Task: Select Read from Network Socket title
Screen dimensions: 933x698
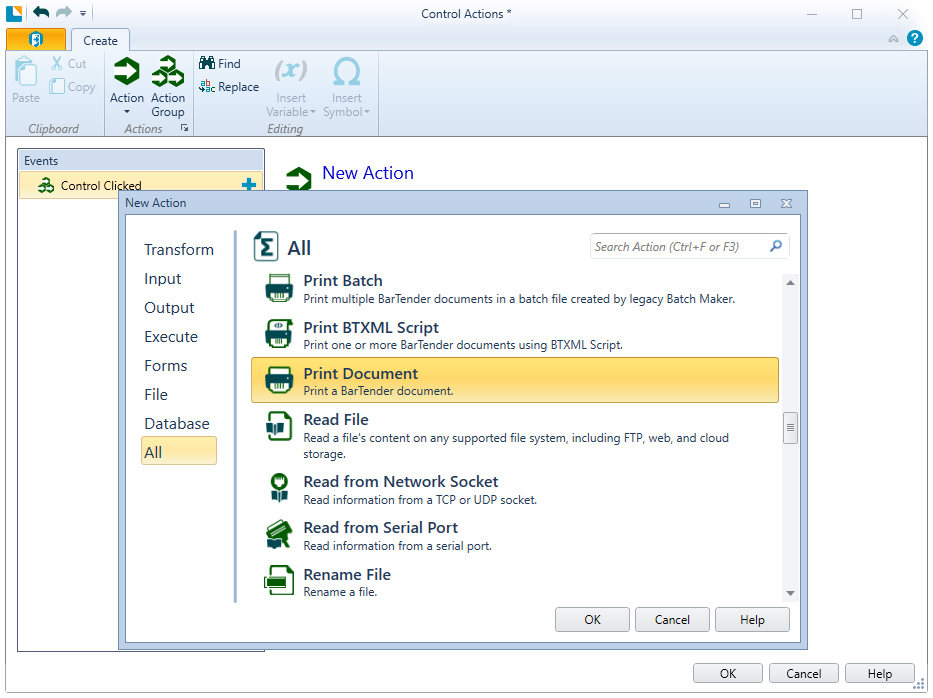Action: tap(400, 481)
